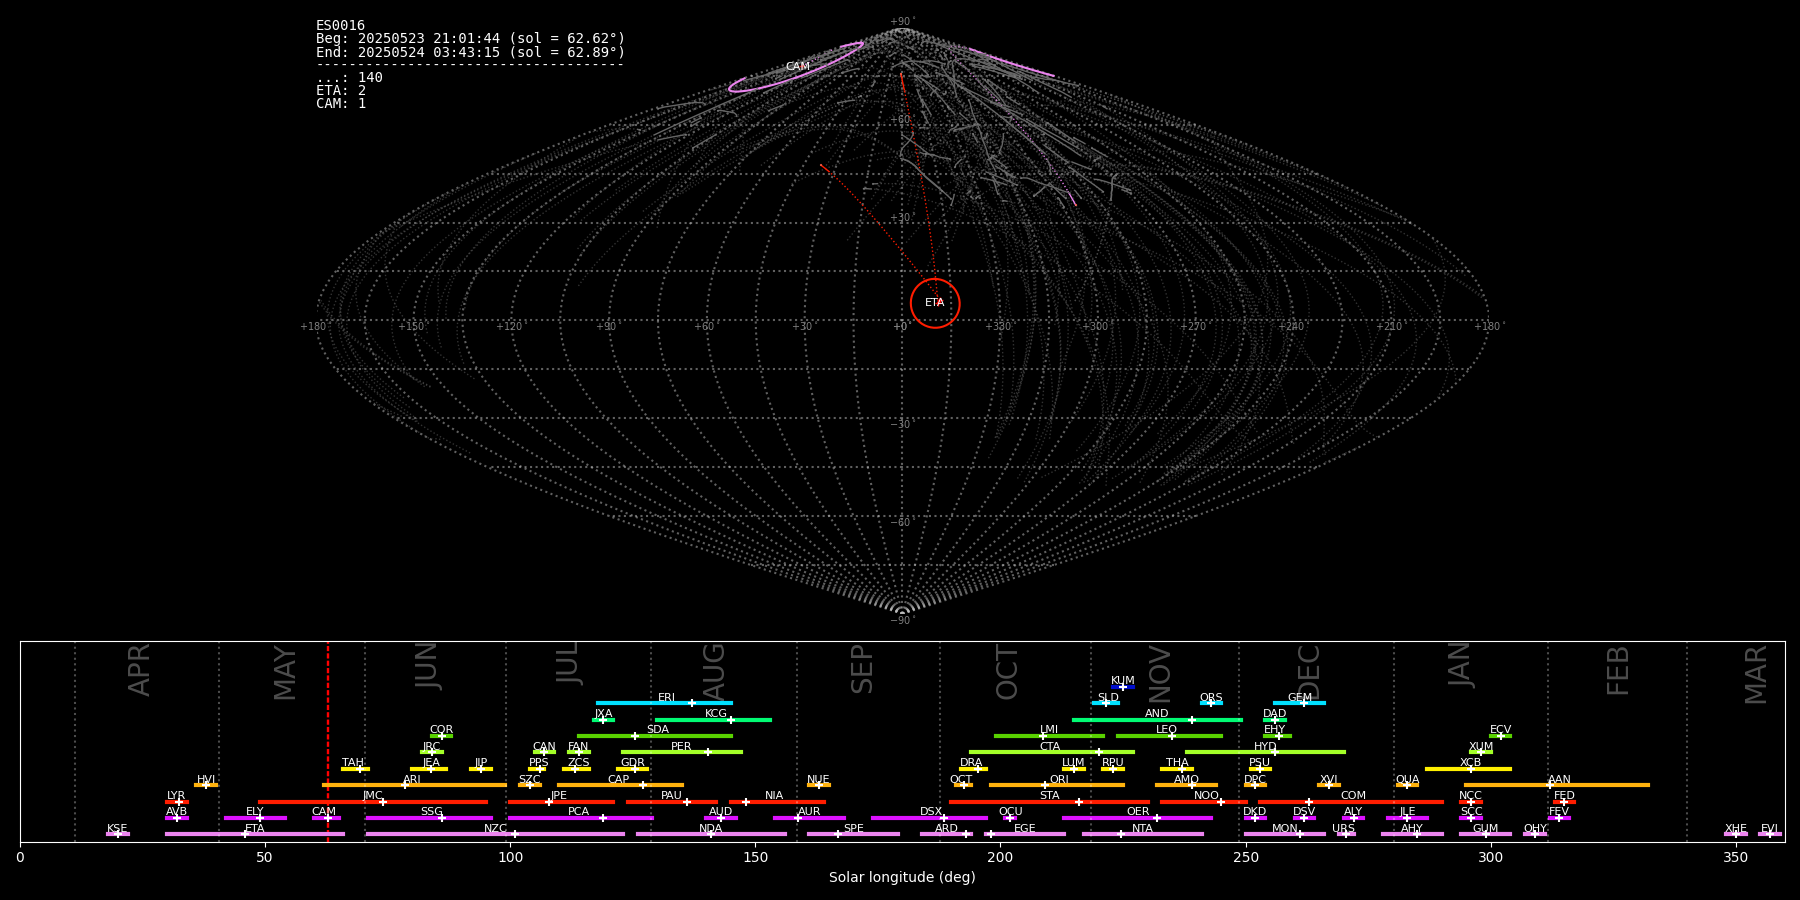
Task: Click the SSG shower label
Action: [431, 811]
